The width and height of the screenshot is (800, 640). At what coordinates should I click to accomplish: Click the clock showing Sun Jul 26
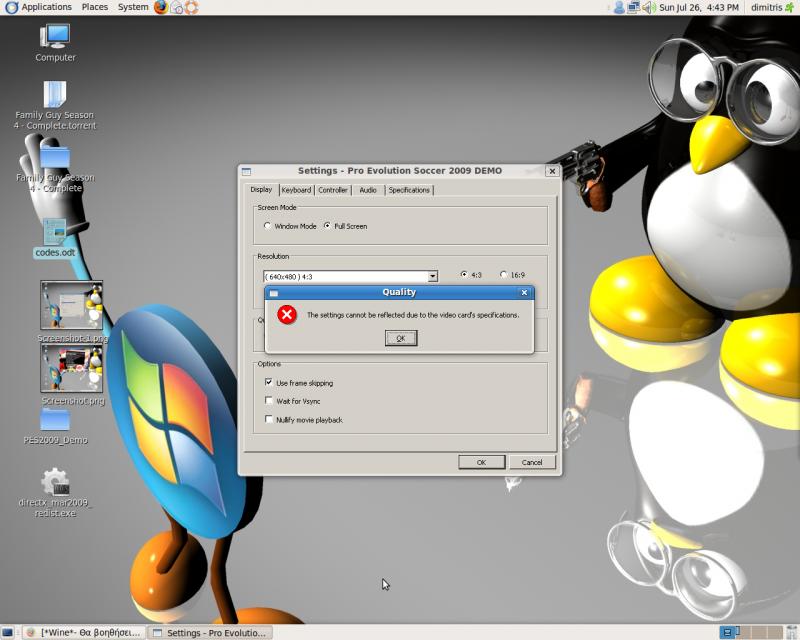pos(698,7)
